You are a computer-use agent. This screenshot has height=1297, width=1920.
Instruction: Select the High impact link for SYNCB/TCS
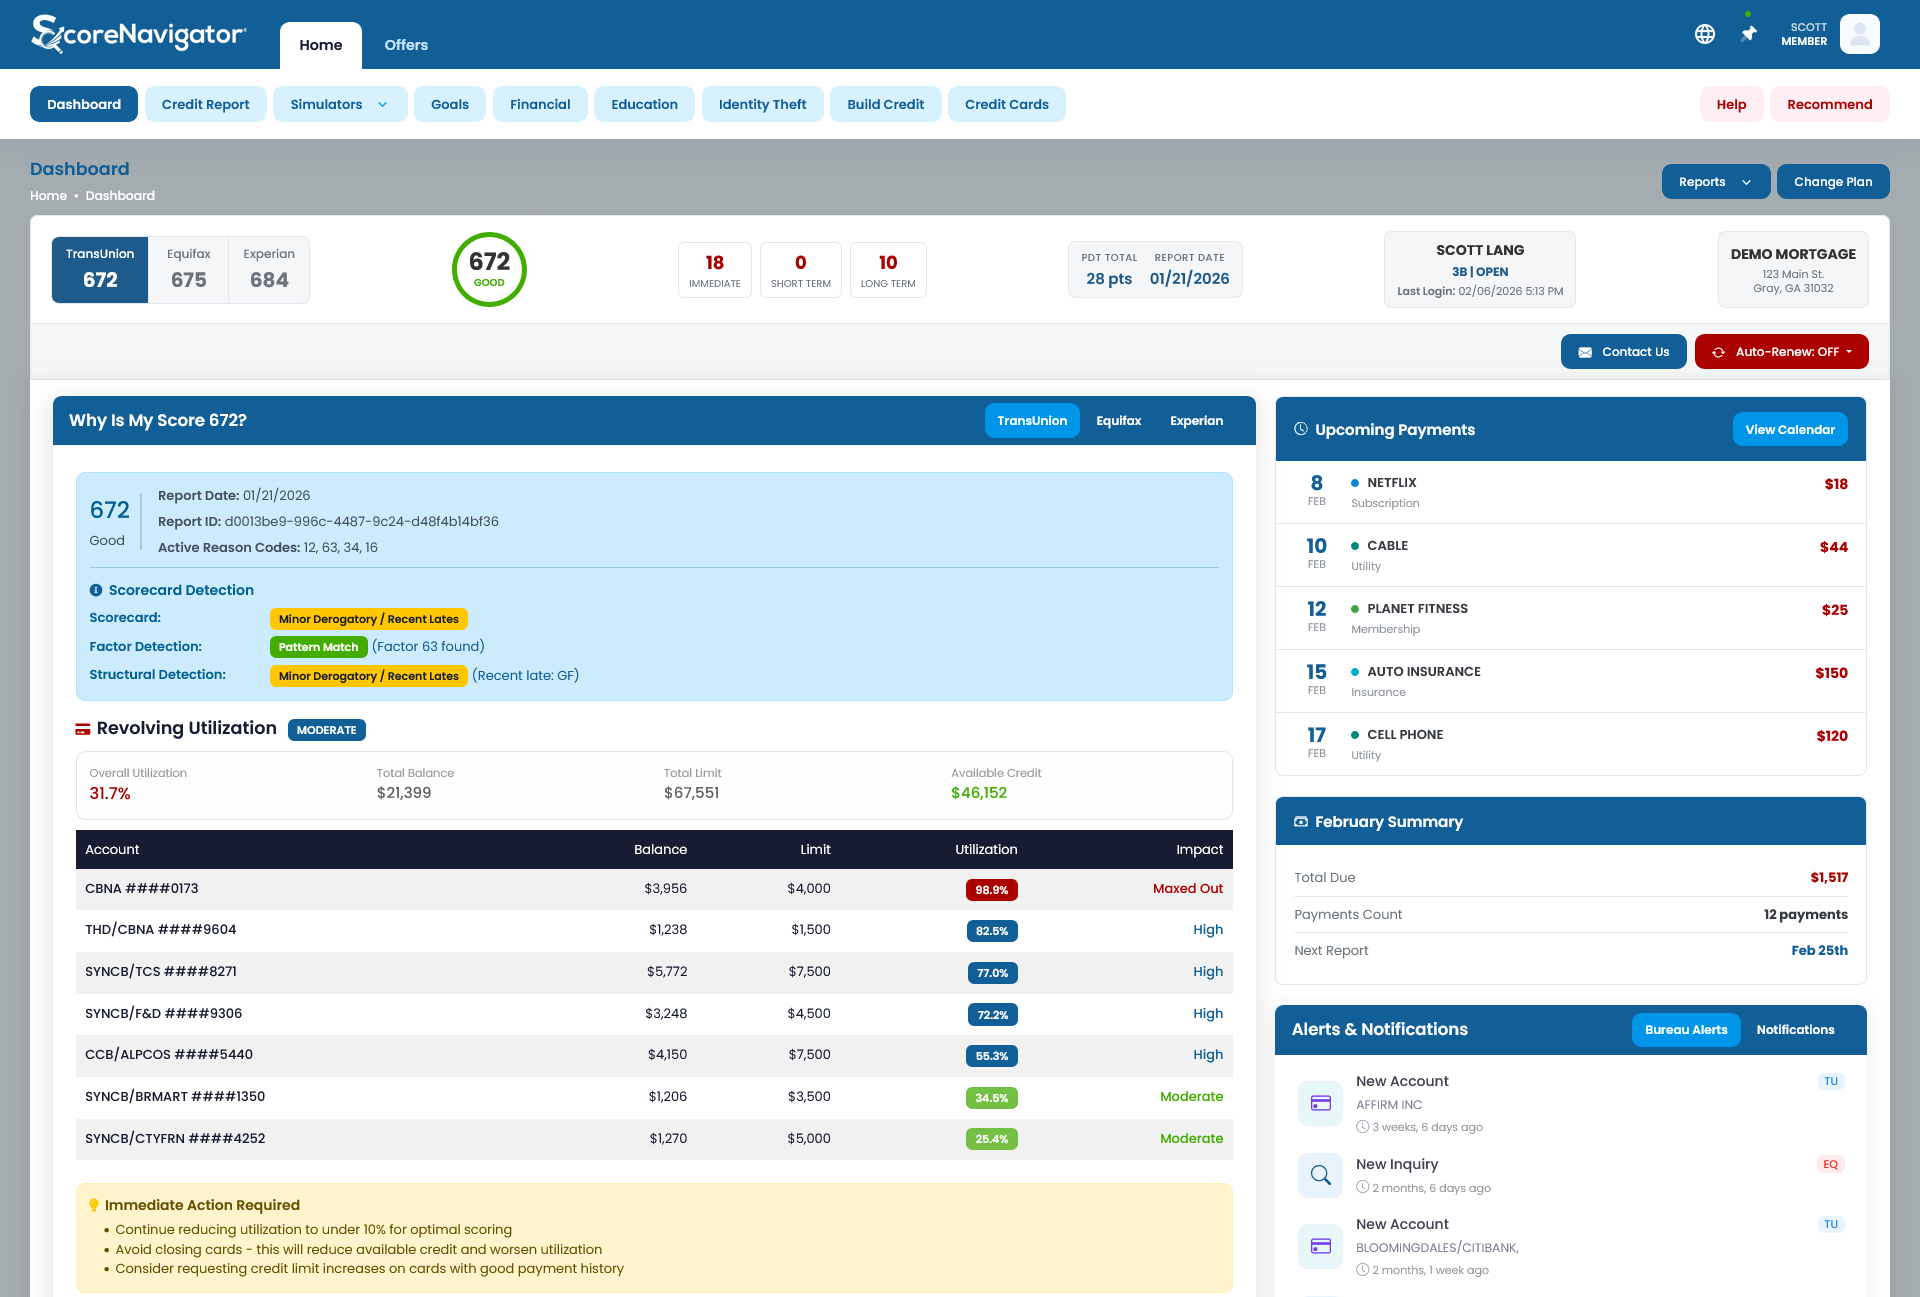[1207, 971]
